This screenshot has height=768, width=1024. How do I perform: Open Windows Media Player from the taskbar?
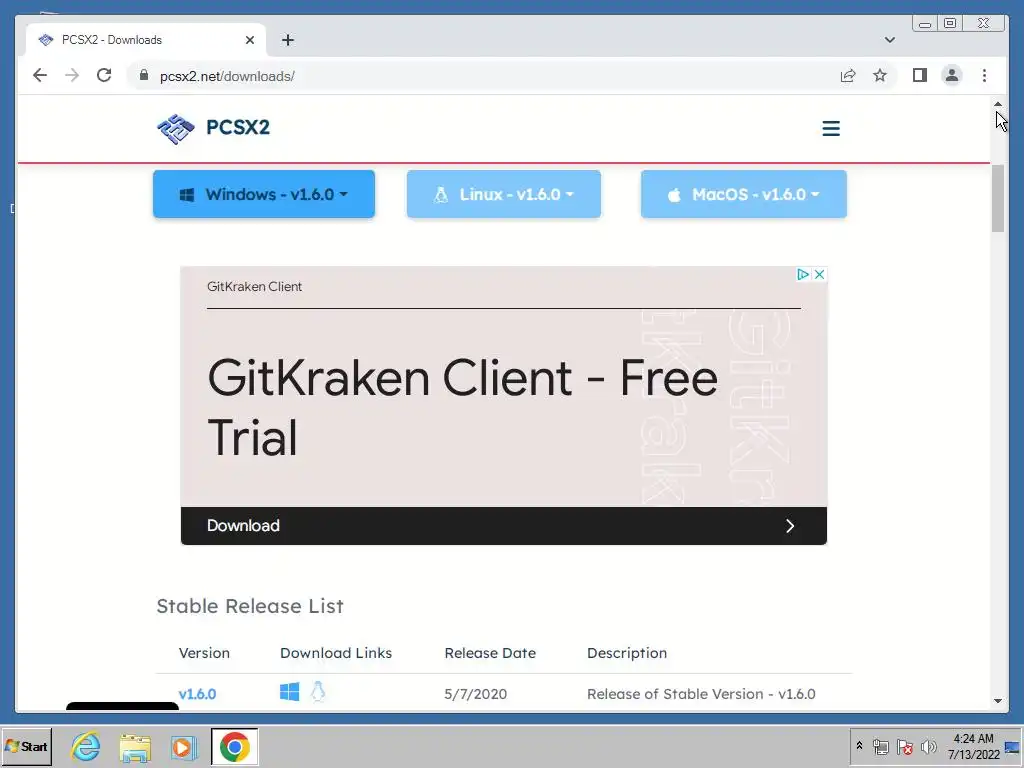[x=184, y=747]
